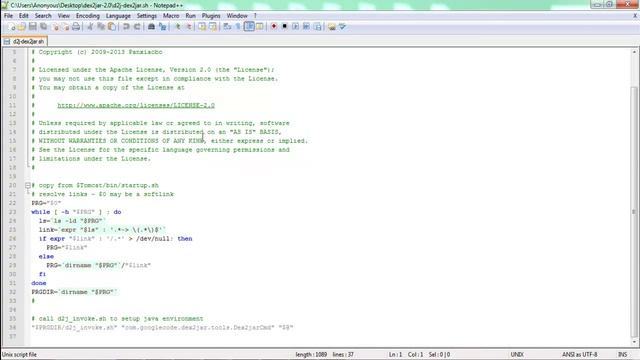The image size is (640, 360).
Task: Click the PRGDIR assignment on line 32
Action: pyautogui.click(x=74, y=292)
